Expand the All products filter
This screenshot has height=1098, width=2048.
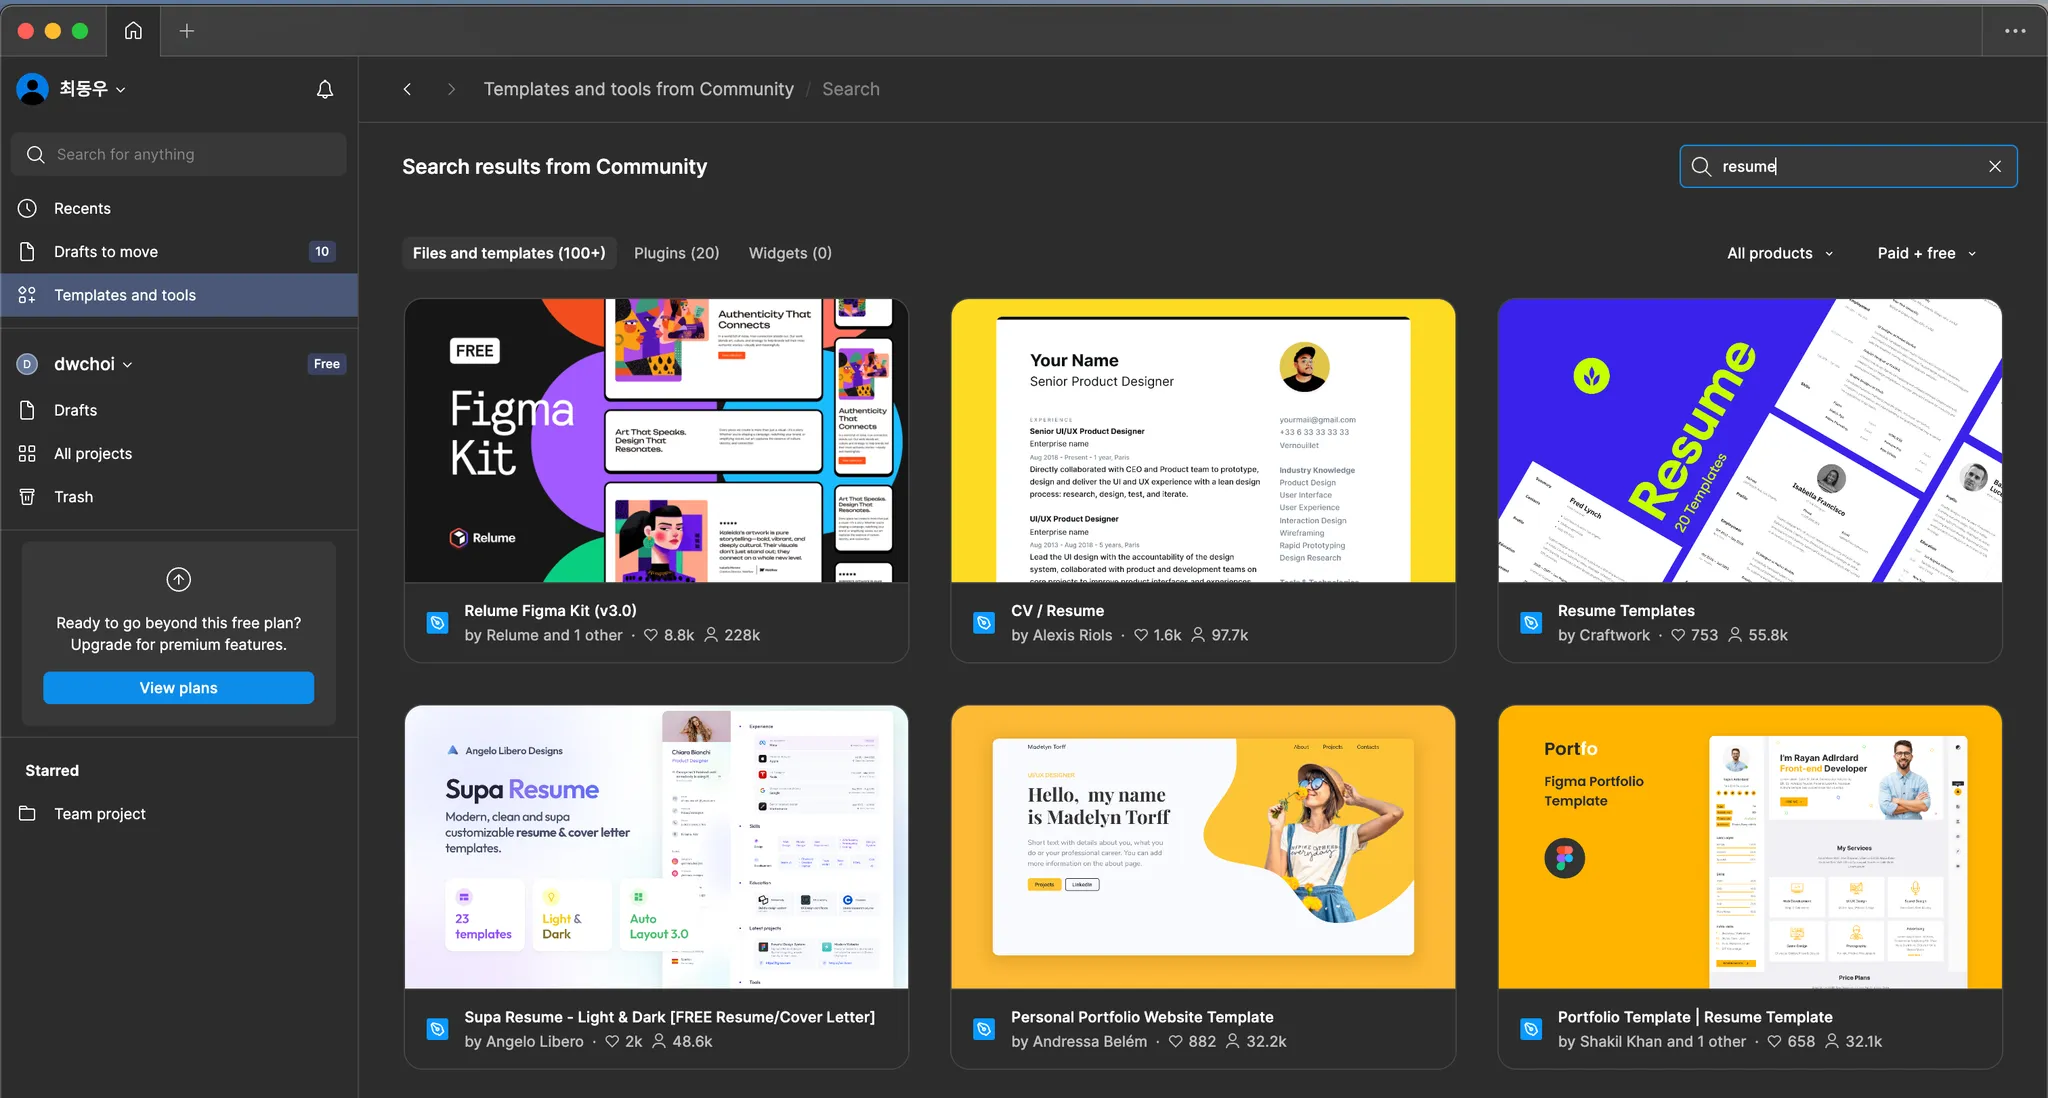coord(1779,253)
